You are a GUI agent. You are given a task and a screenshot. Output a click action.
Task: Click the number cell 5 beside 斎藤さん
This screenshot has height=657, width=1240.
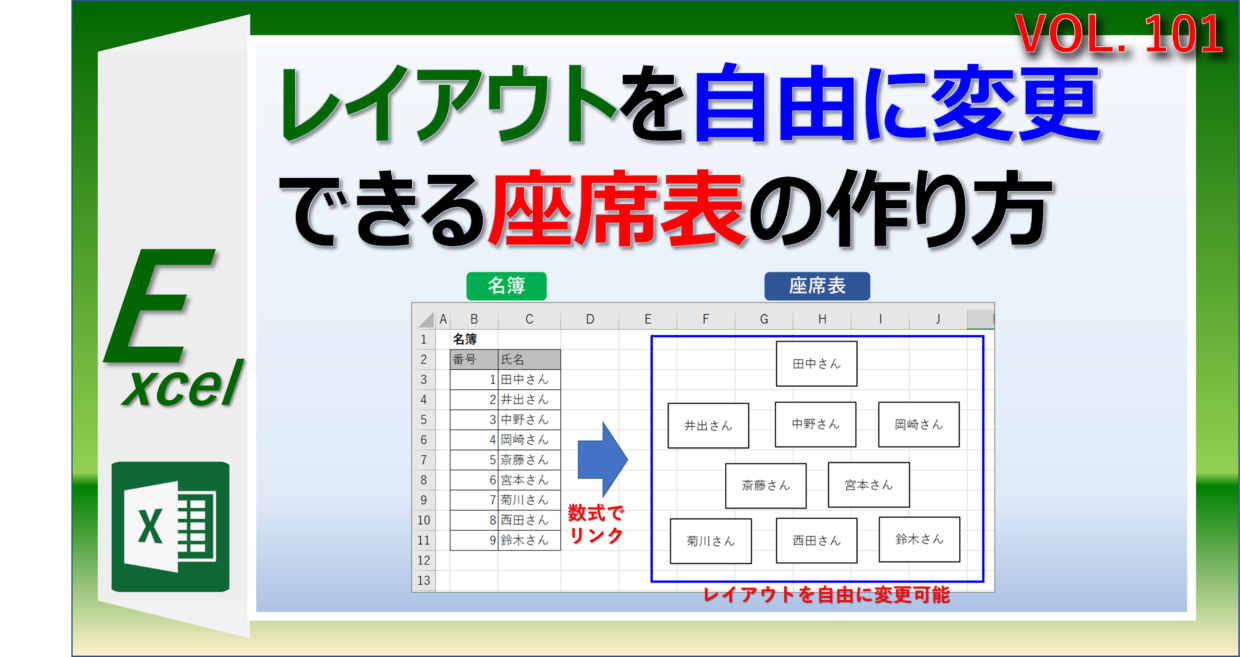pyautogui.click(x=474, y=460)
